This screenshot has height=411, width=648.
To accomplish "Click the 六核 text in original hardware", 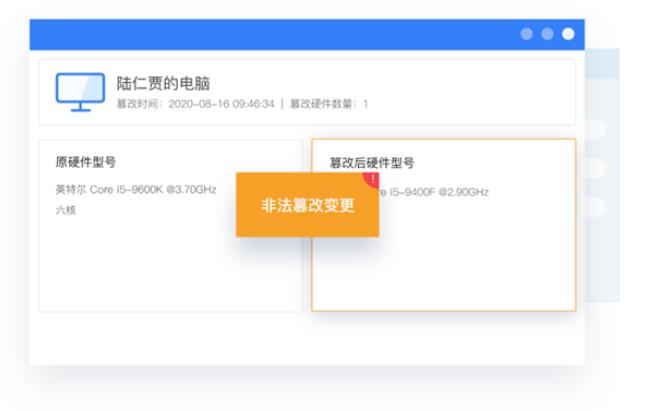I will (x=66, y=210).
